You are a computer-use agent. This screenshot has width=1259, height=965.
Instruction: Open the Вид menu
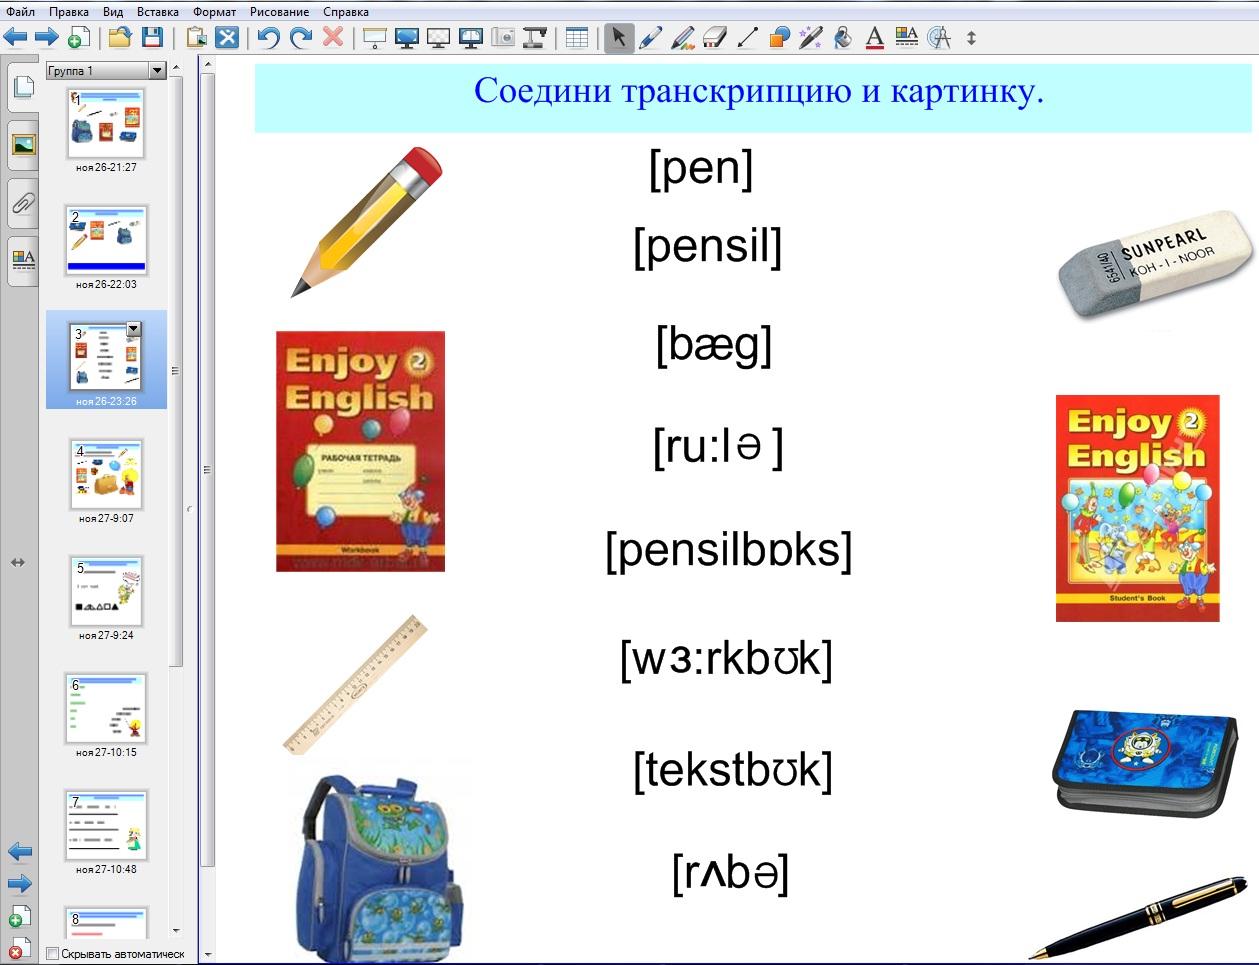pos(113,12)
